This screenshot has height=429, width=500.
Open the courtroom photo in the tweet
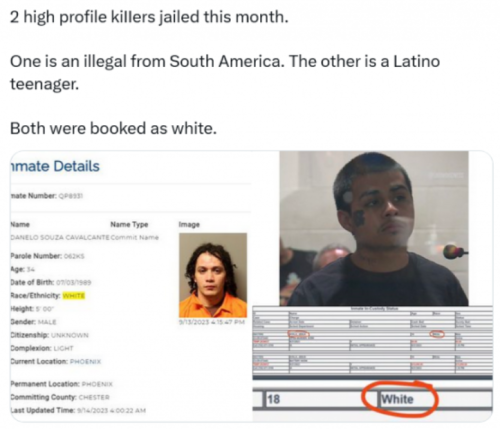[374, 228]
